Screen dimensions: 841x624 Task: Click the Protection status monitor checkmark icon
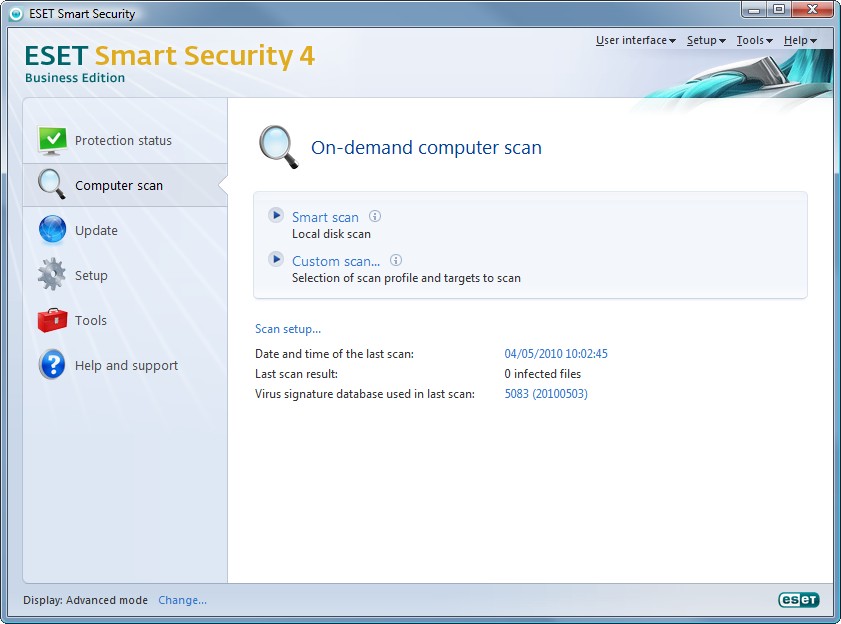(52, 141)
